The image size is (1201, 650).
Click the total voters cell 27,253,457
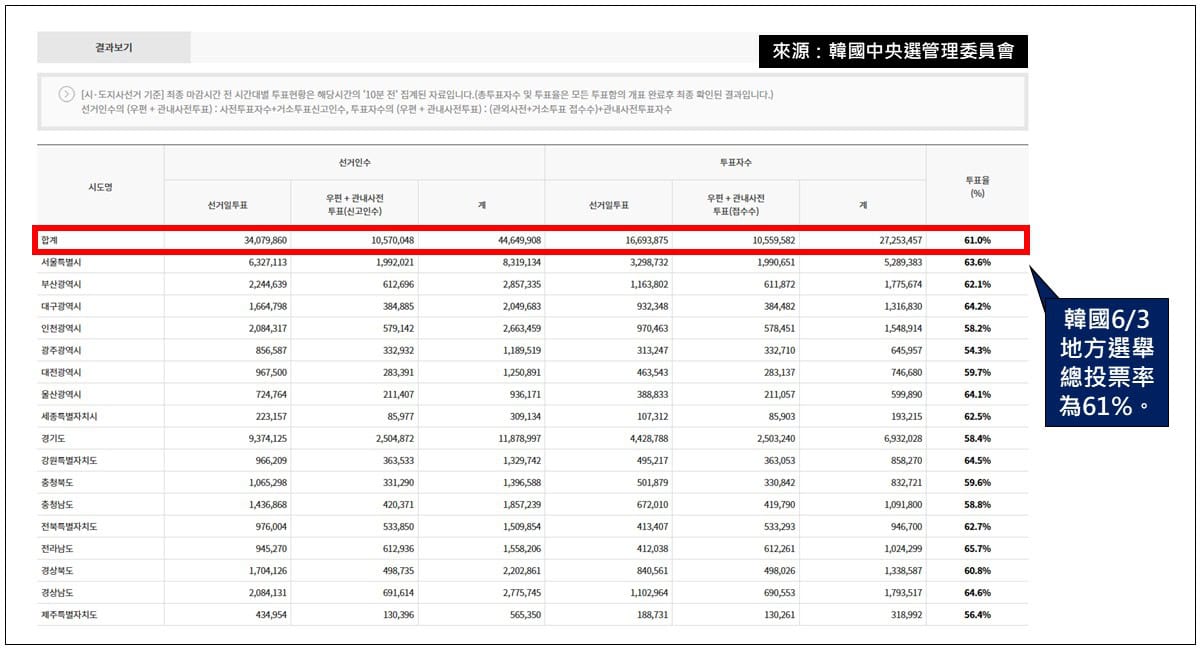pos(900,241)
